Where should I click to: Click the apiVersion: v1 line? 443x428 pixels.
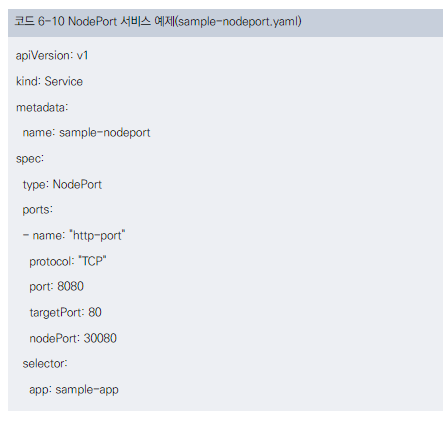pos(52,55)
